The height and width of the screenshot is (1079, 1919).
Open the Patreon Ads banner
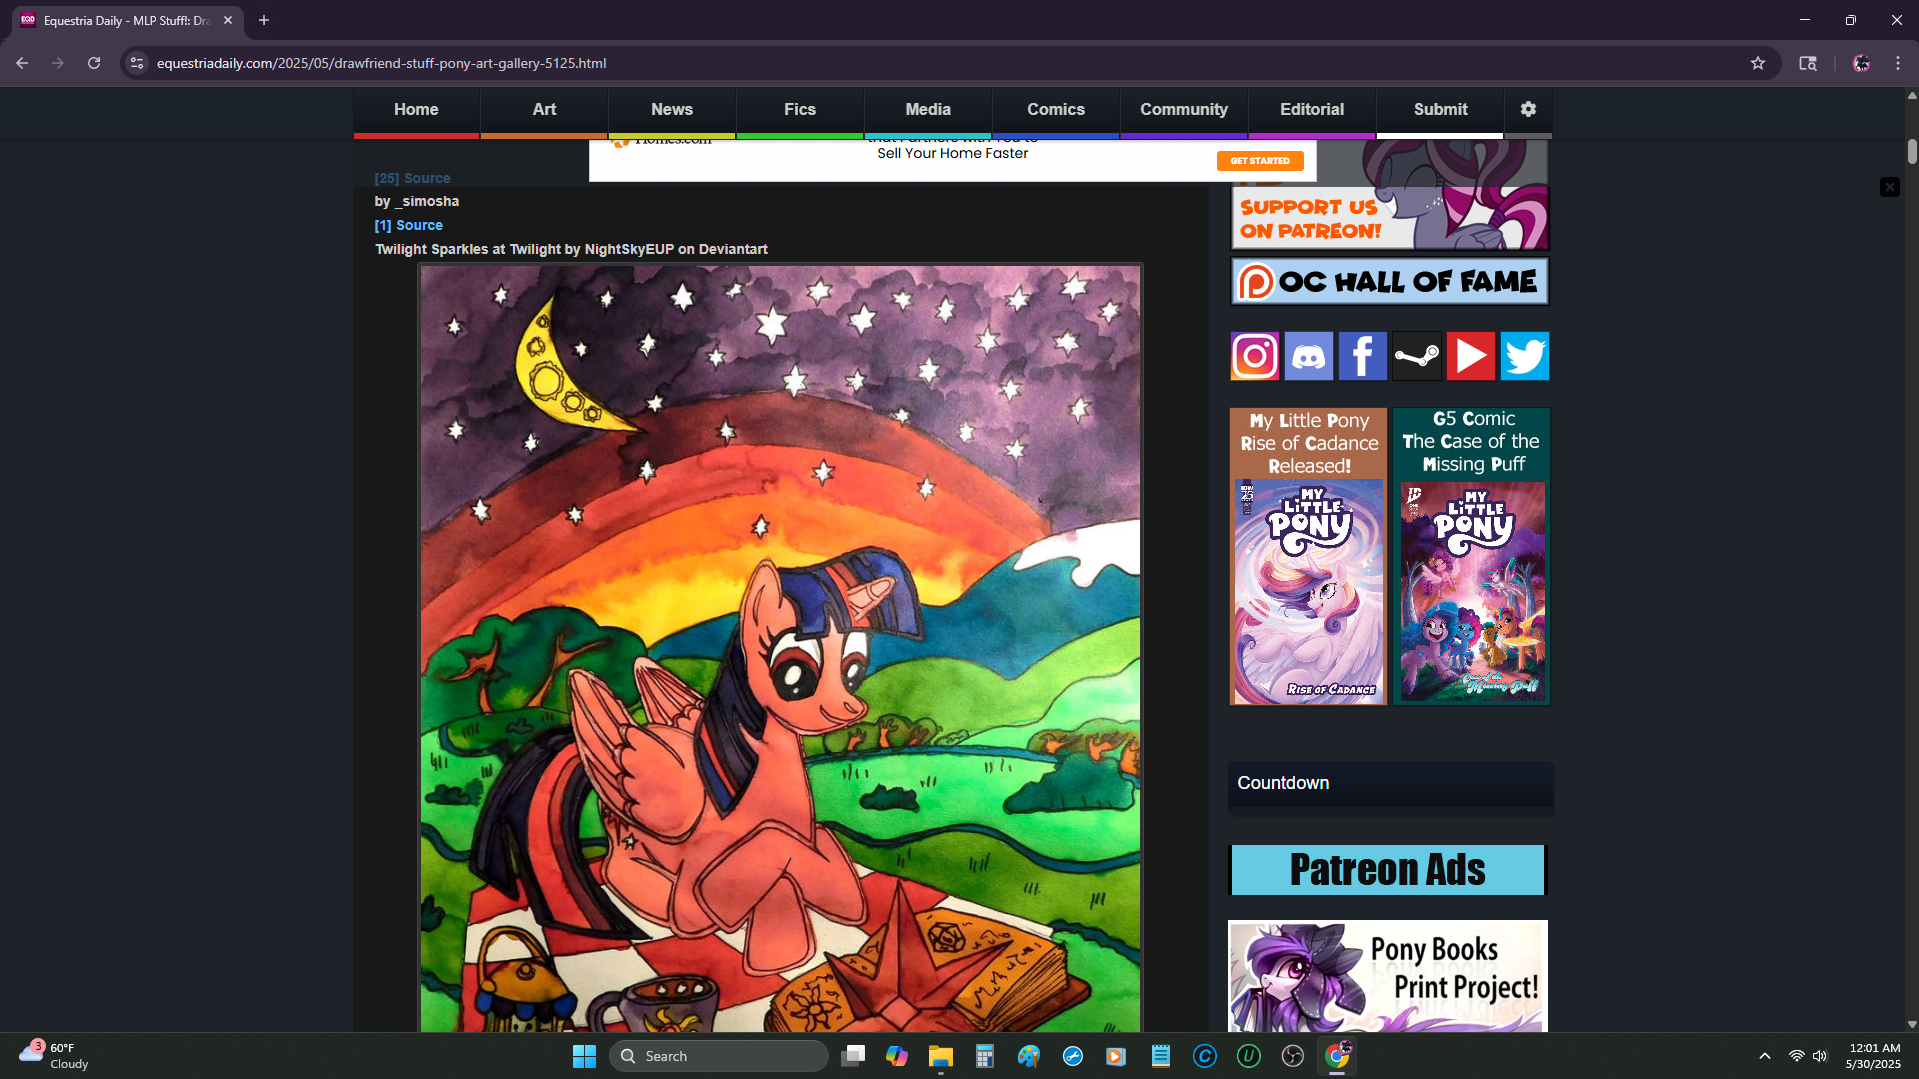pos(1387,869)
